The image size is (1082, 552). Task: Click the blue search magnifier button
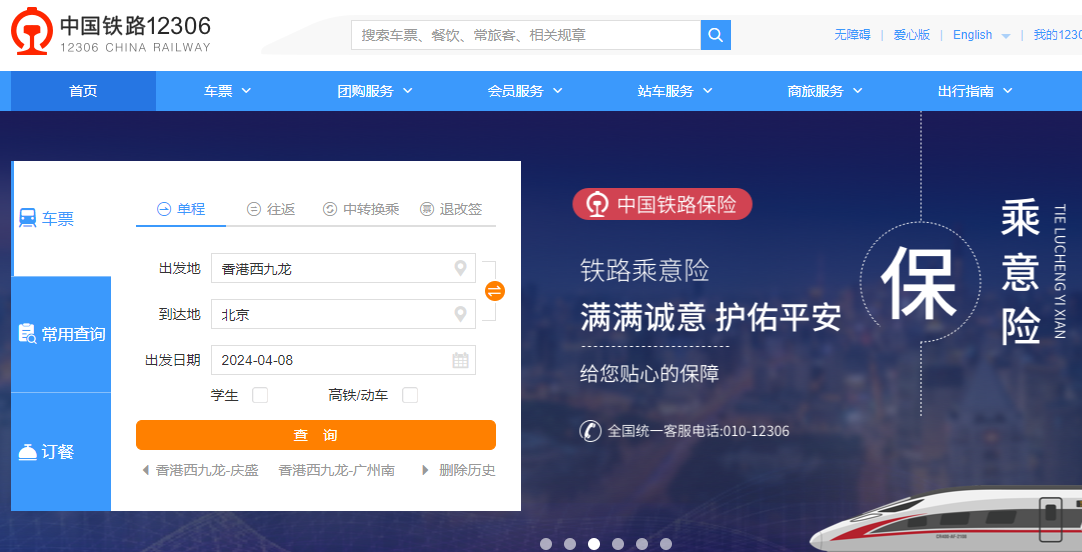(x=716, y=34)
